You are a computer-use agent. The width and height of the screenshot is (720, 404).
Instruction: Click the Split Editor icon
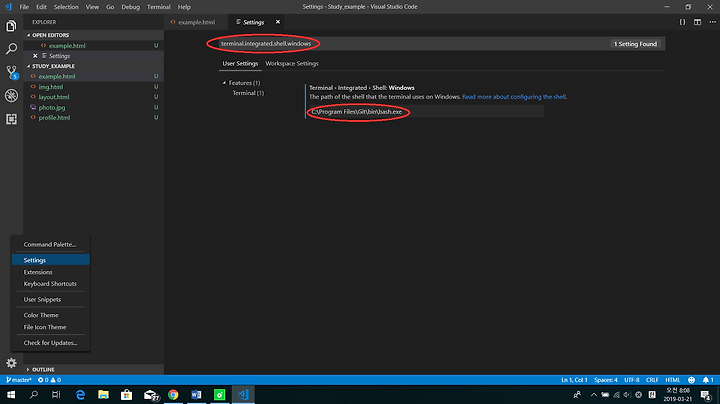click(697, 22)
